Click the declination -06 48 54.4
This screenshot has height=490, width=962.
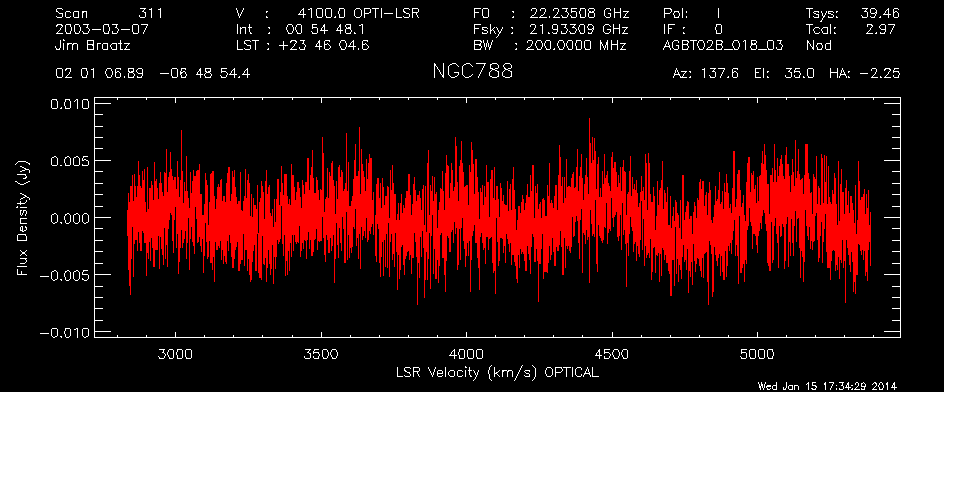(204, 73)
